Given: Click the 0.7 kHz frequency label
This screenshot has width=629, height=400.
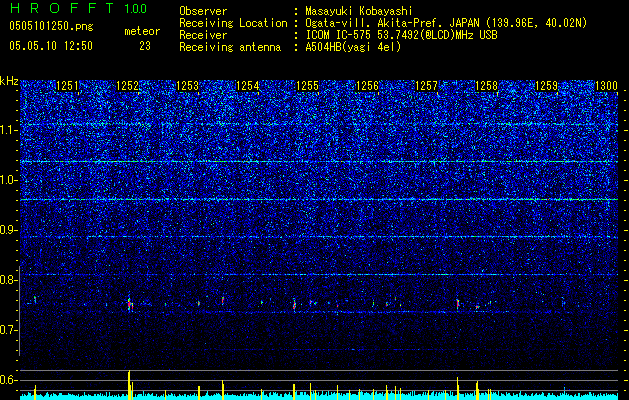Looking at the screenshot, I should tap(9, 330).
